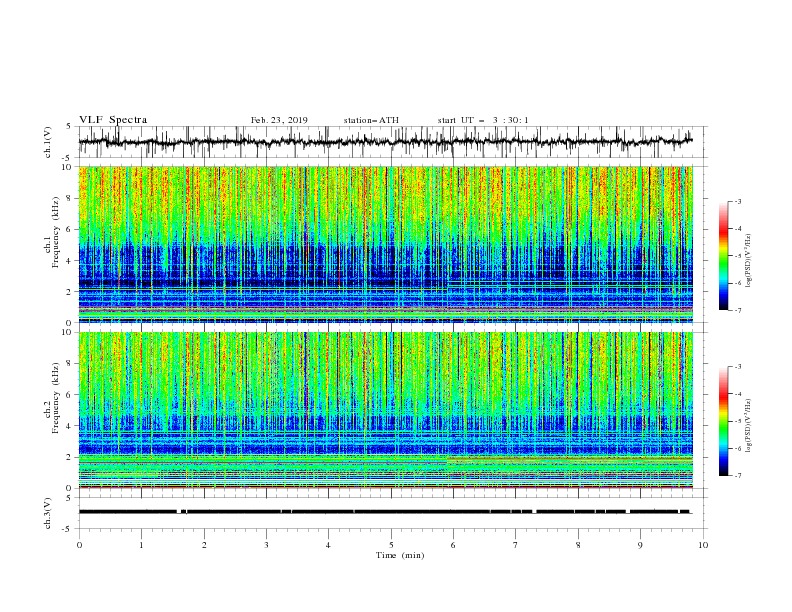Click time axis tick label '6'

pyautogui.click(x=453, y=545)
